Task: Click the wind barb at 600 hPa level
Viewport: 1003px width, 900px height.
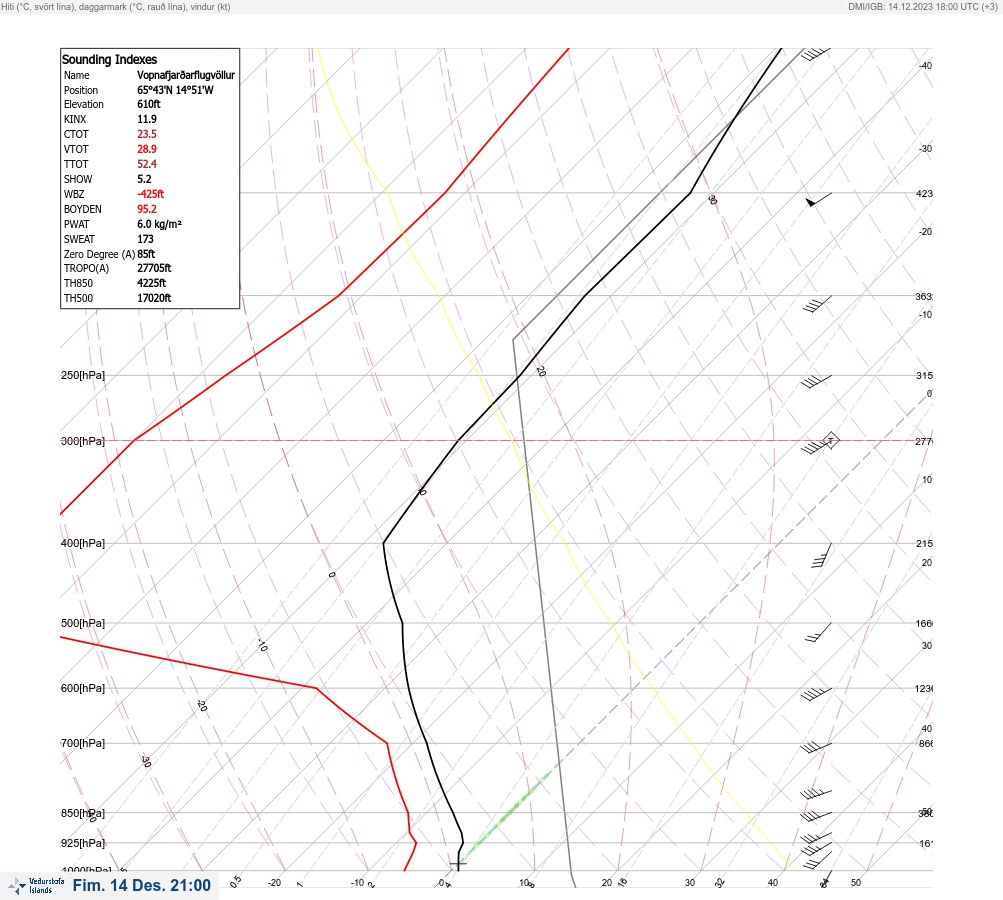Action: pyautogui.click(x=816, y=694)
